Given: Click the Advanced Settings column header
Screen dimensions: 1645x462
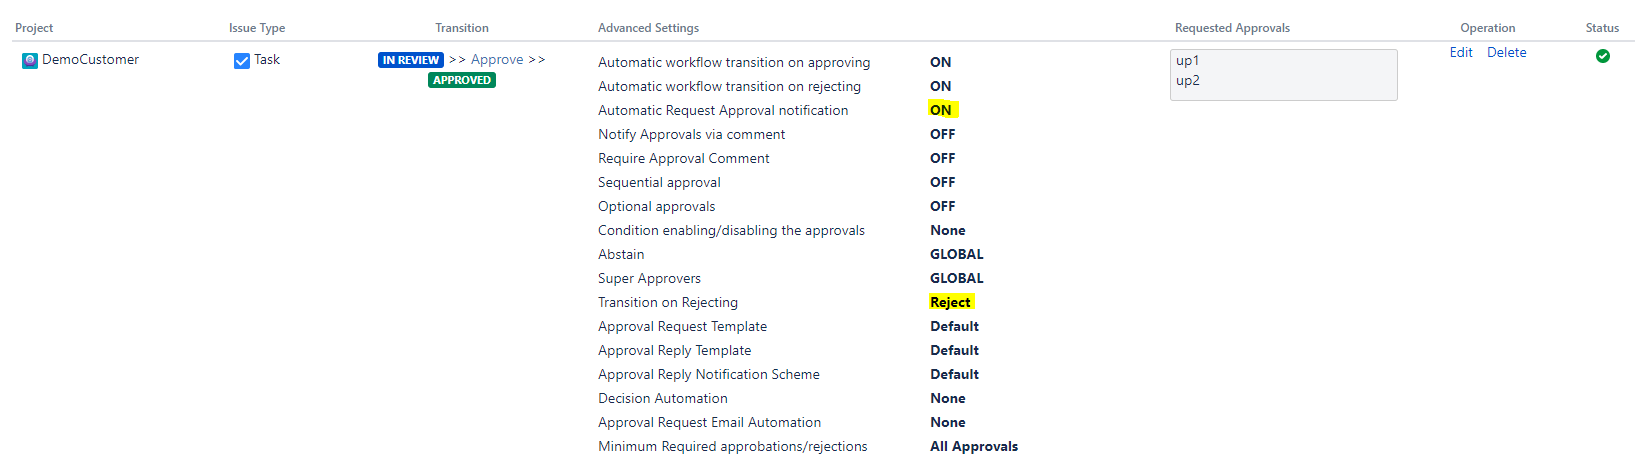Looking at the screenshot, I should 649,28.
